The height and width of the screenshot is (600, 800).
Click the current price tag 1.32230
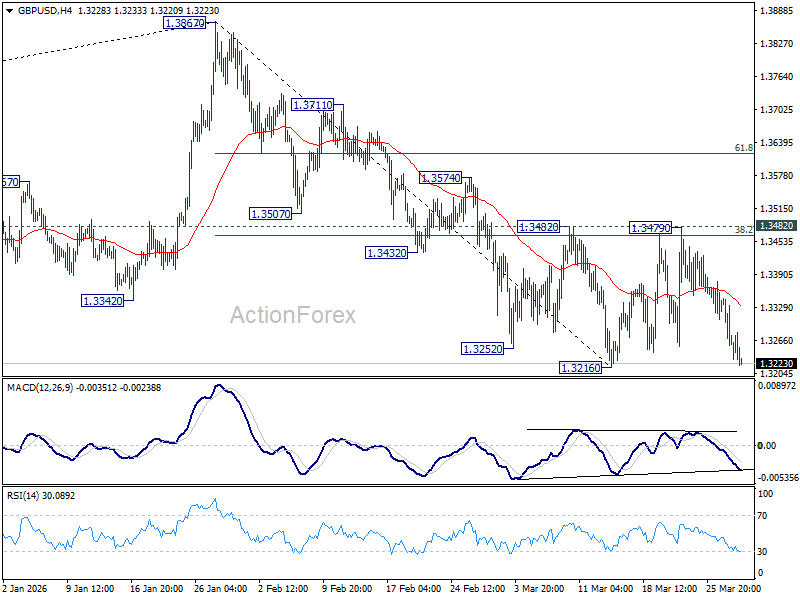(x=776, y=364)
